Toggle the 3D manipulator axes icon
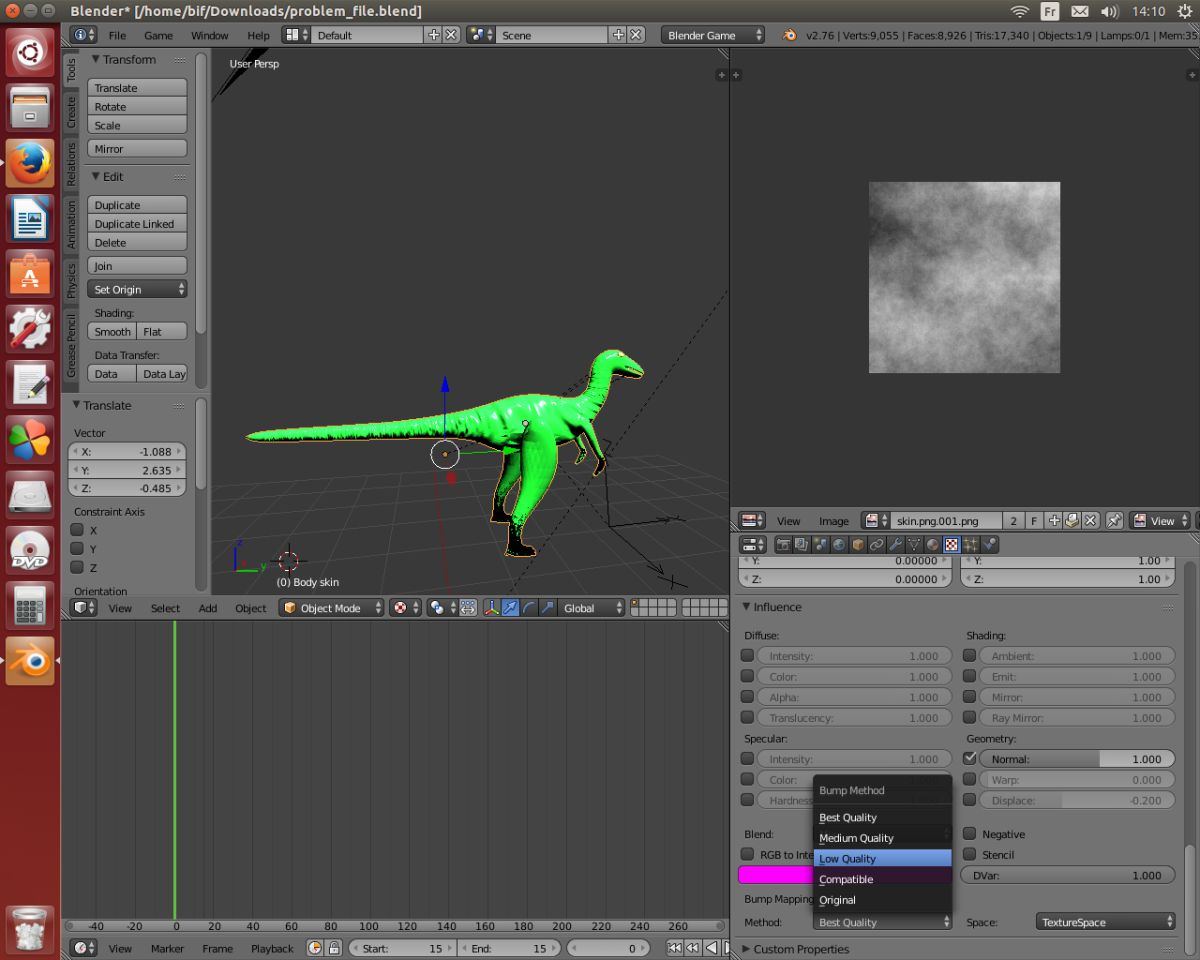 coord(492,608)
